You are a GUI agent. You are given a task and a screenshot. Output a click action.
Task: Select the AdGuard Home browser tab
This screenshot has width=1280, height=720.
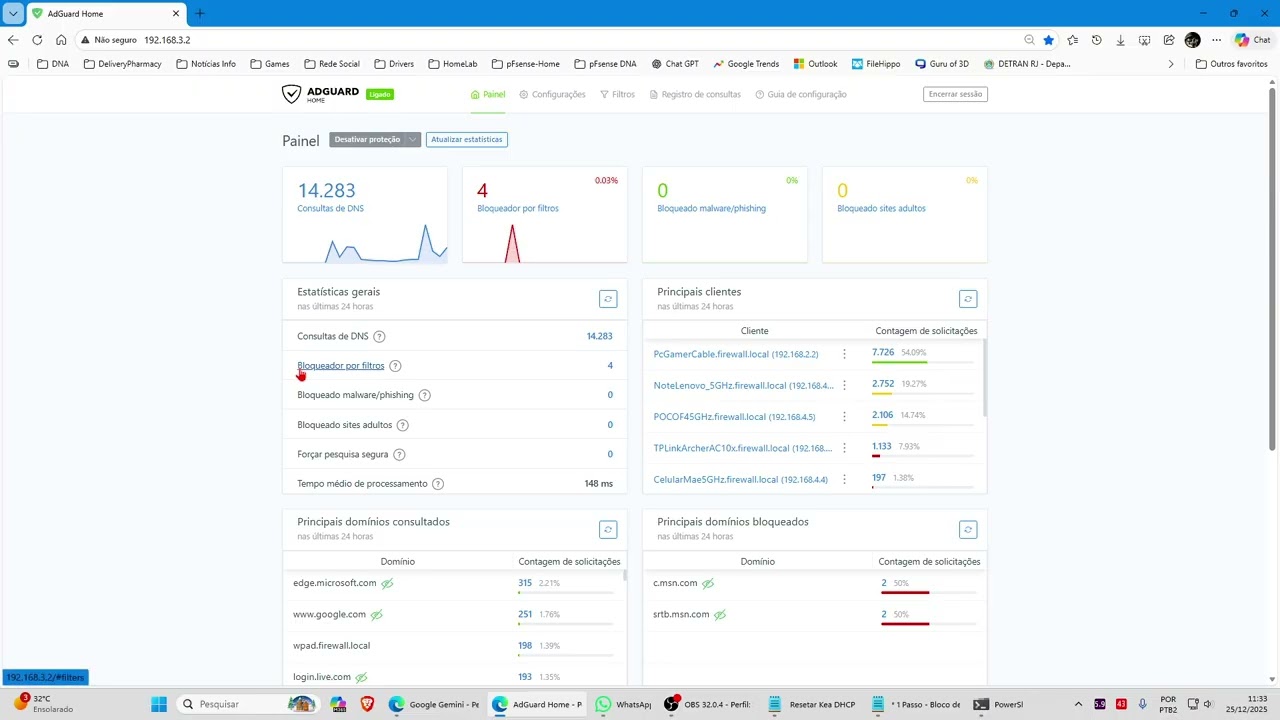(104, 14)
